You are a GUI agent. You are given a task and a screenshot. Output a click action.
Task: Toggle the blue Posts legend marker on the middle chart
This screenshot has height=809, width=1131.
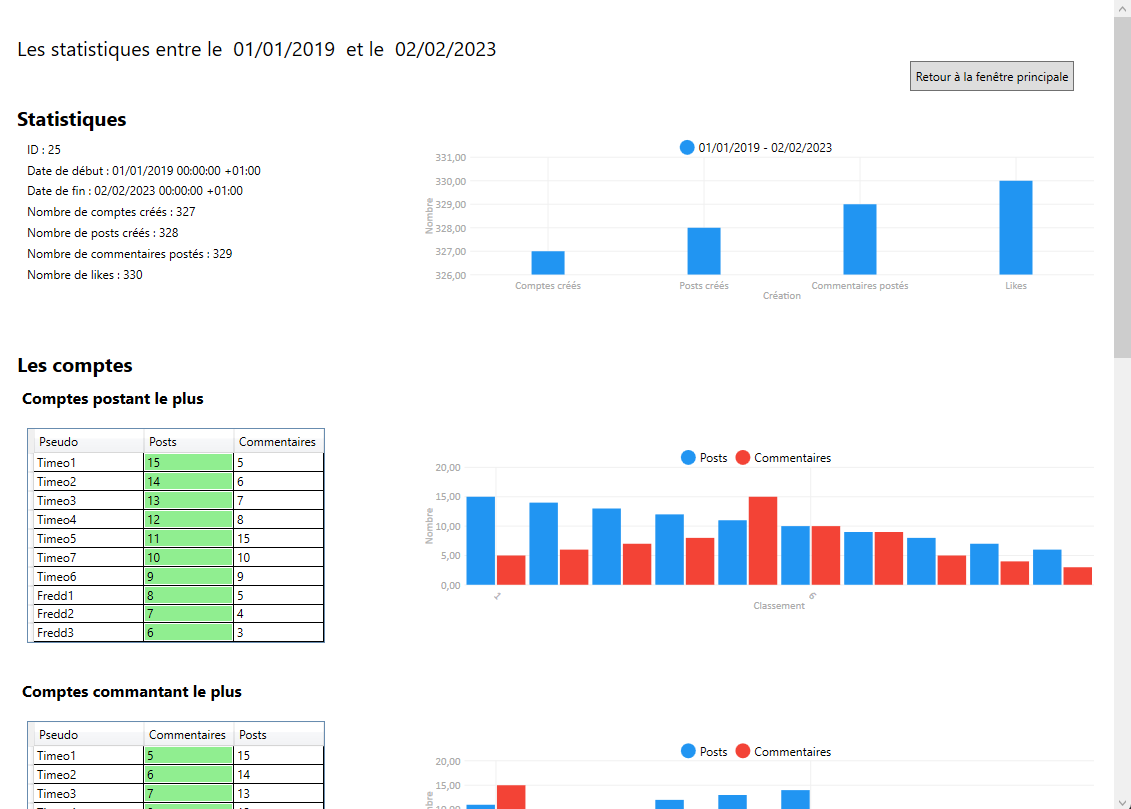[x=686, y=457]
